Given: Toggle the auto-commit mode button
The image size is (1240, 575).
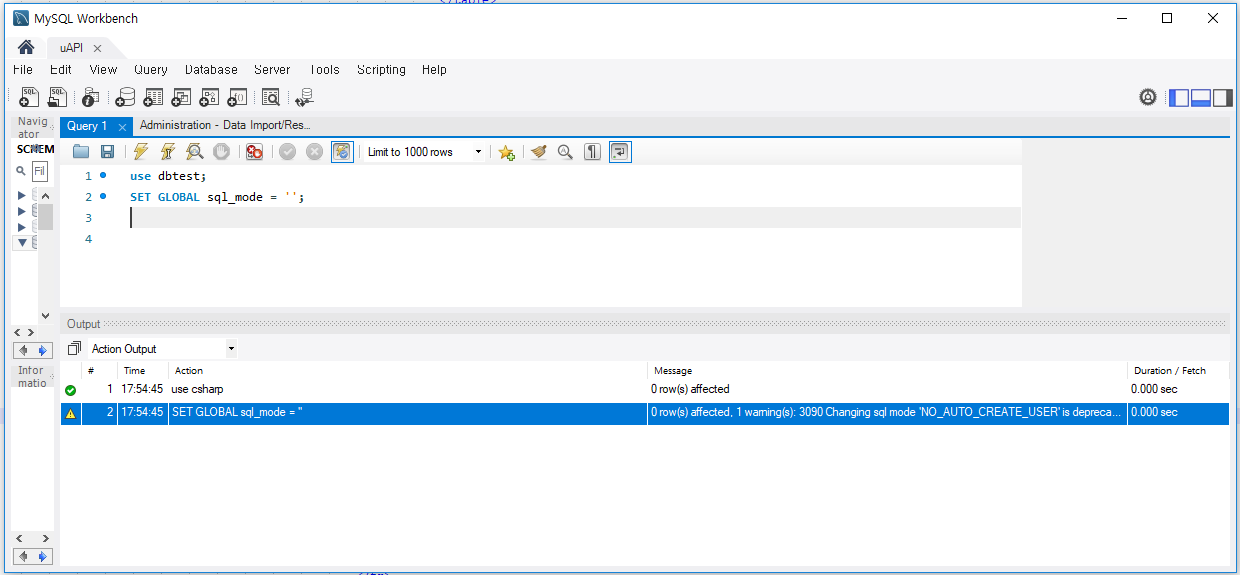Looking at the screenshot, I should (x=342, y=152).
